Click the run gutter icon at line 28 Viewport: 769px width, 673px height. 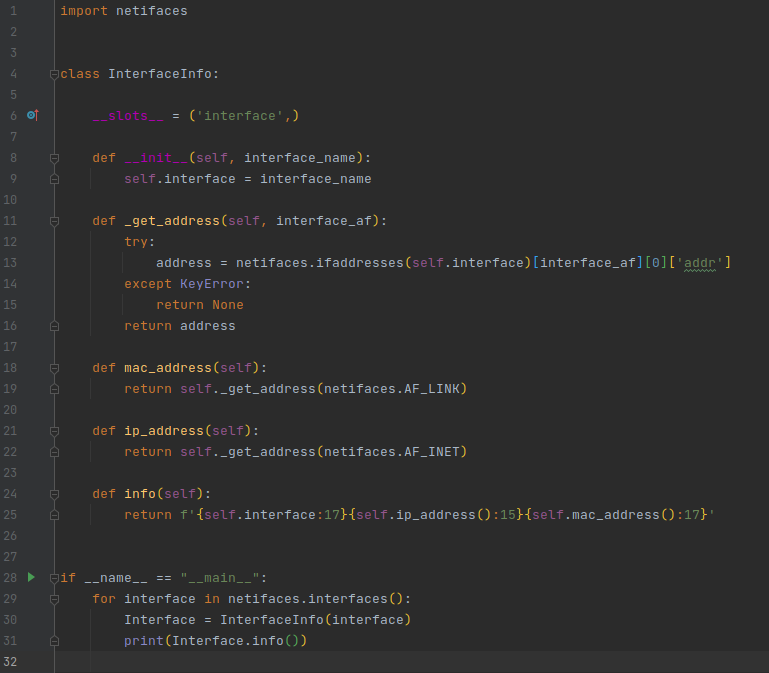tap(31, 577)
